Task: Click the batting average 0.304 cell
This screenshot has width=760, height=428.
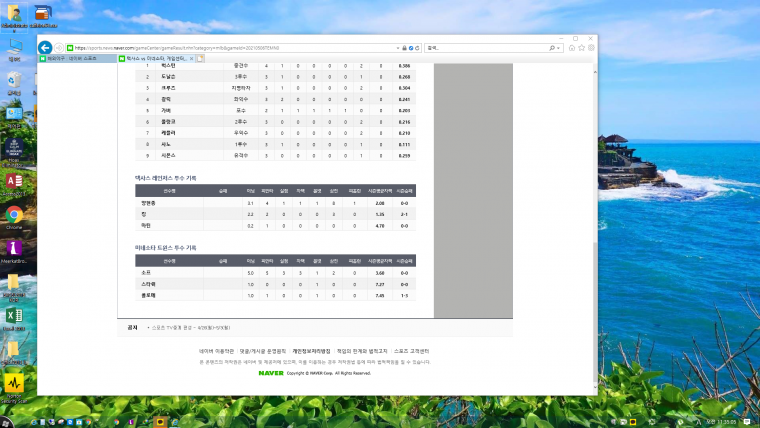Action: [404, 88]
